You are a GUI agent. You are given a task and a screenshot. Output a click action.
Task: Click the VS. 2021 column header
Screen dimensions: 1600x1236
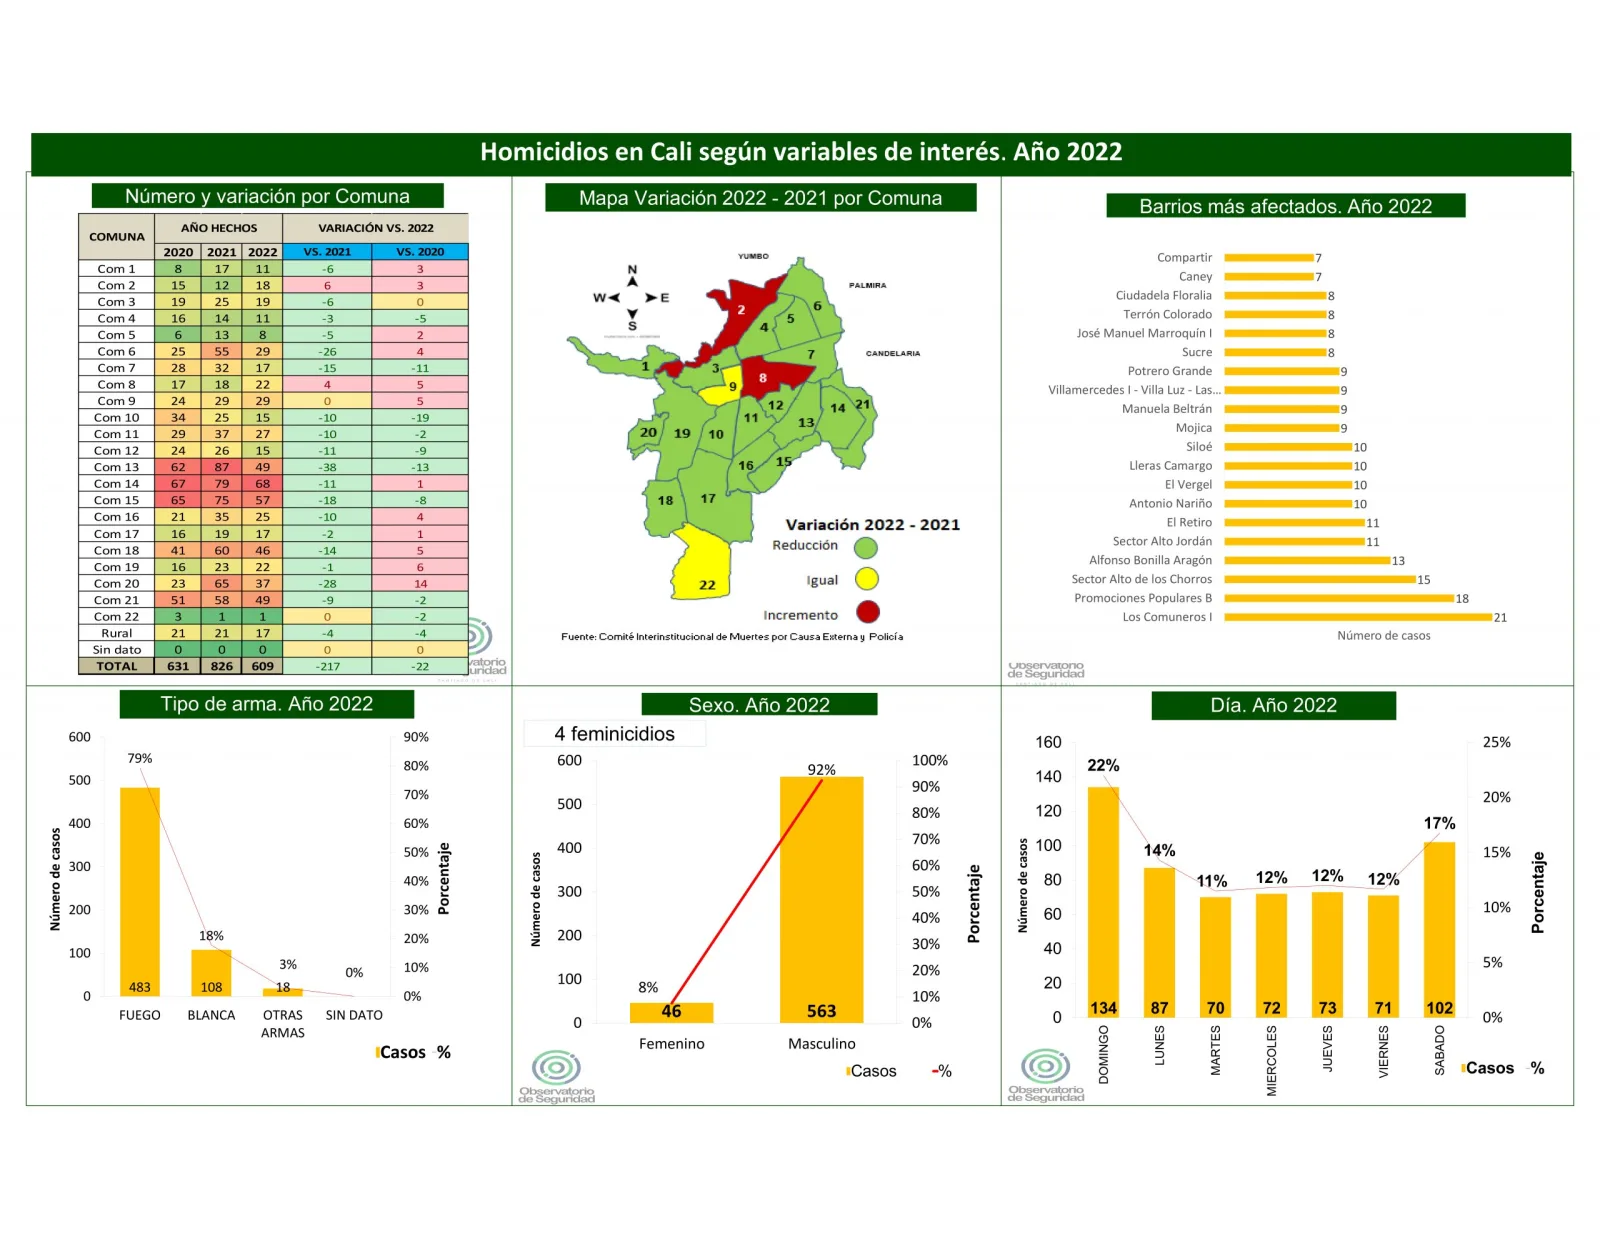point(327,252)
